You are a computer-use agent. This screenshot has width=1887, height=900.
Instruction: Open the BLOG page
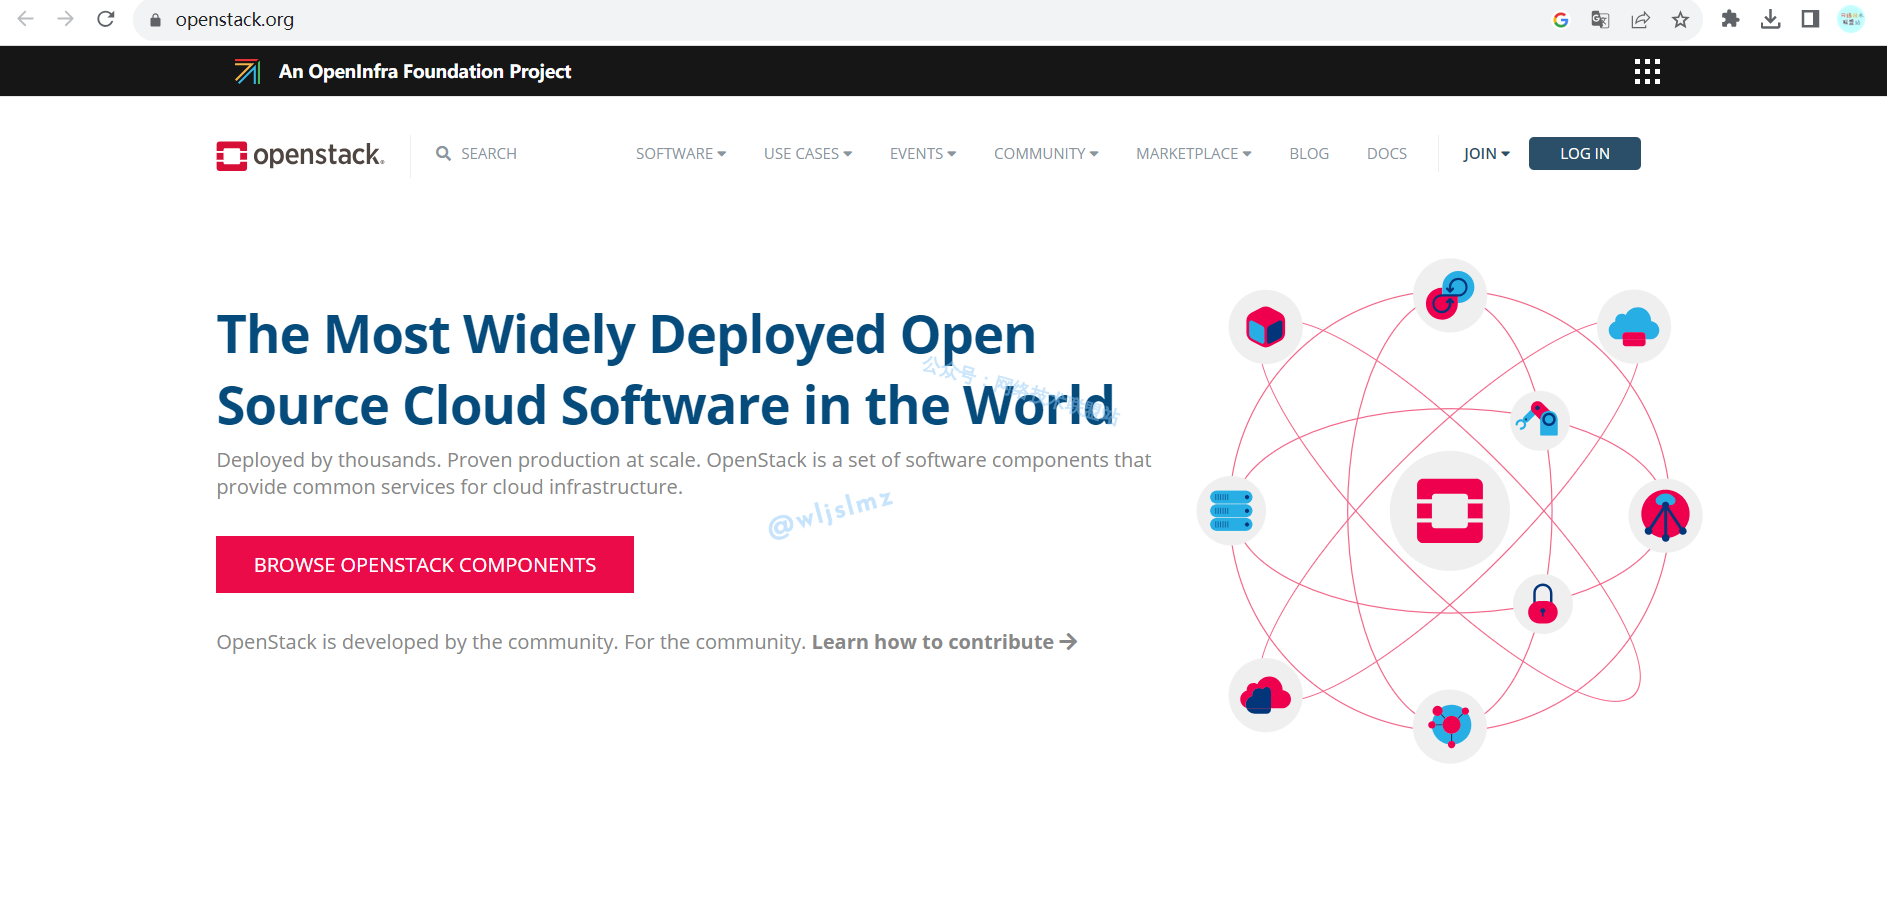1309,153
